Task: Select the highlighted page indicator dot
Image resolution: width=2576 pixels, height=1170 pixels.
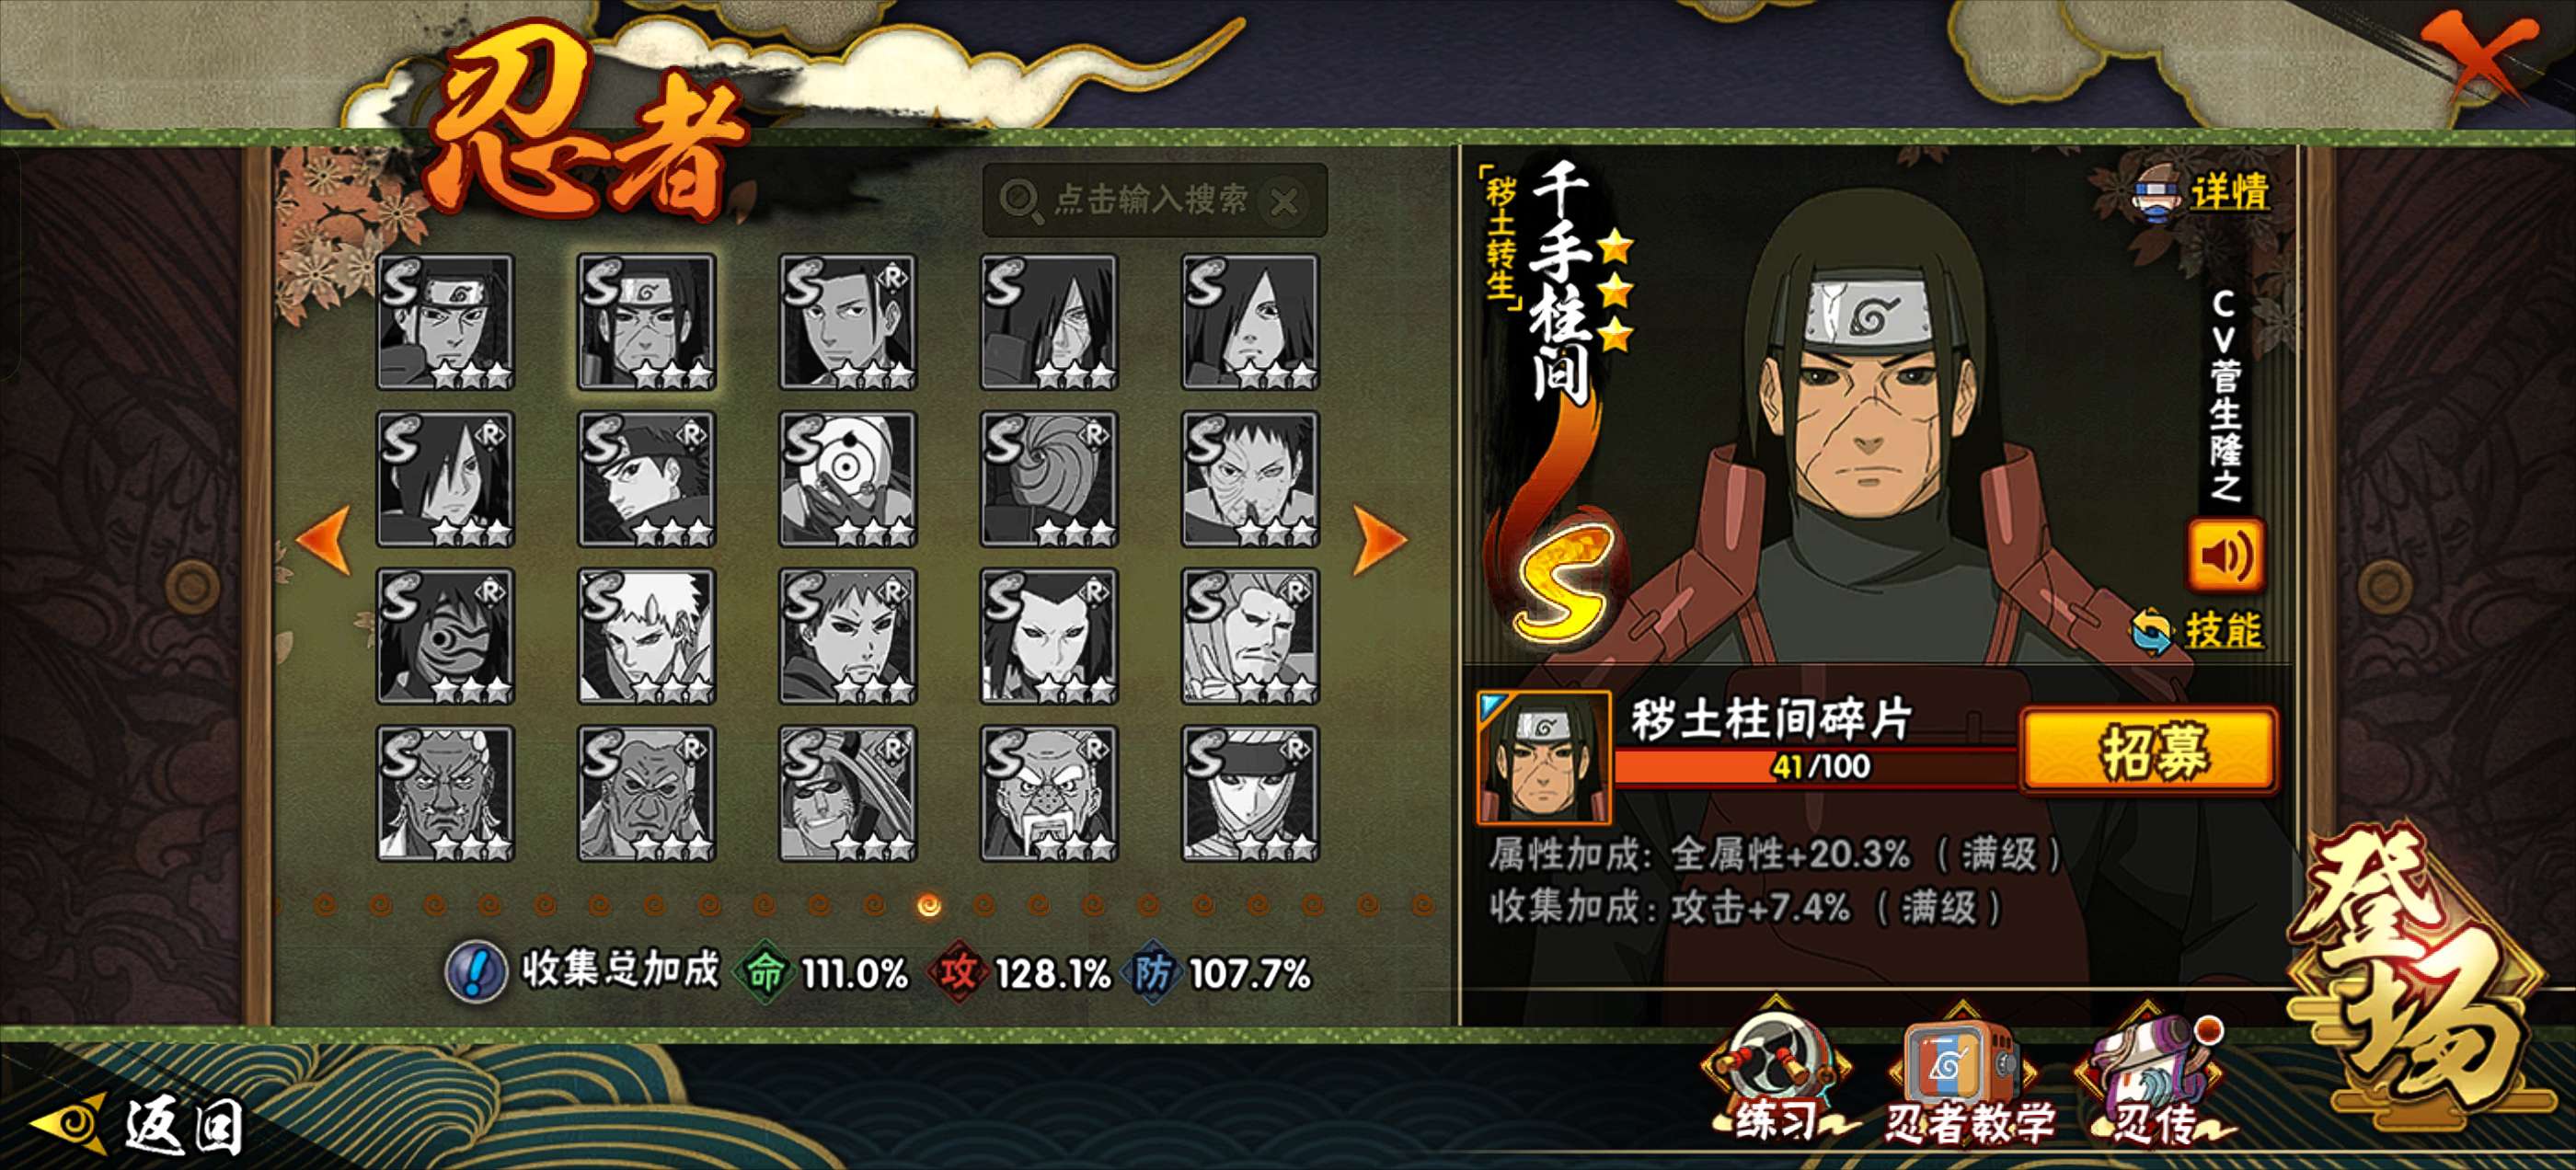Action: point(929,905)
